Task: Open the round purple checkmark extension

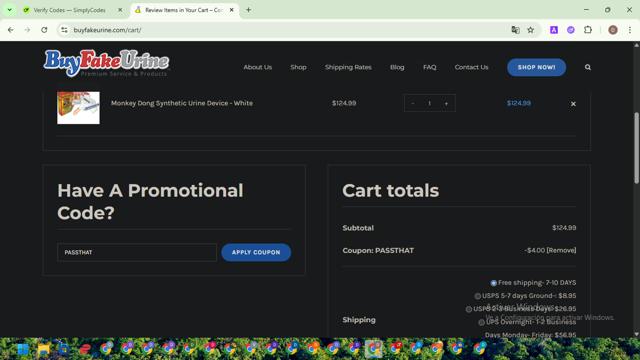Action: pos(571,30)
